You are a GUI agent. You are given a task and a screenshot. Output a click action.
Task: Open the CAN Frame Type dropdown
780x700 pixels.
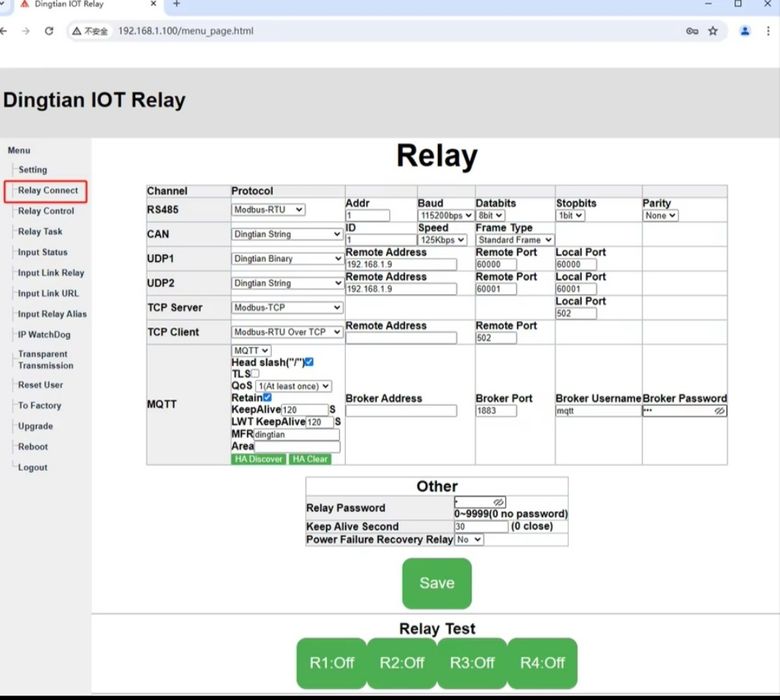click(514, 240)
